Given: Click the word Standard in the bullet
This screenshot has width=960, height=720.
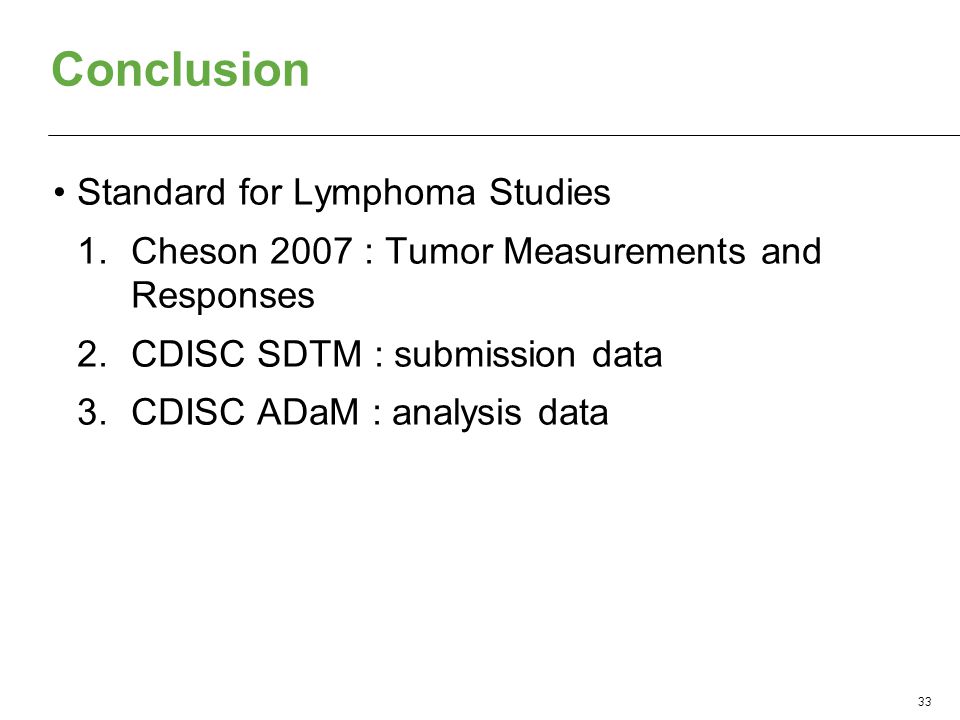Looking at the screenshot, I should (151, 192).
